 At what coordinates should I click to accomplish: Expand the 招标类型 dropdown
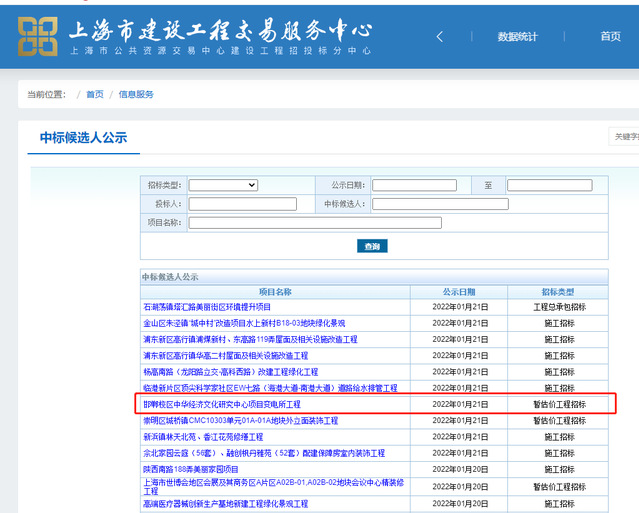(223, 185)
